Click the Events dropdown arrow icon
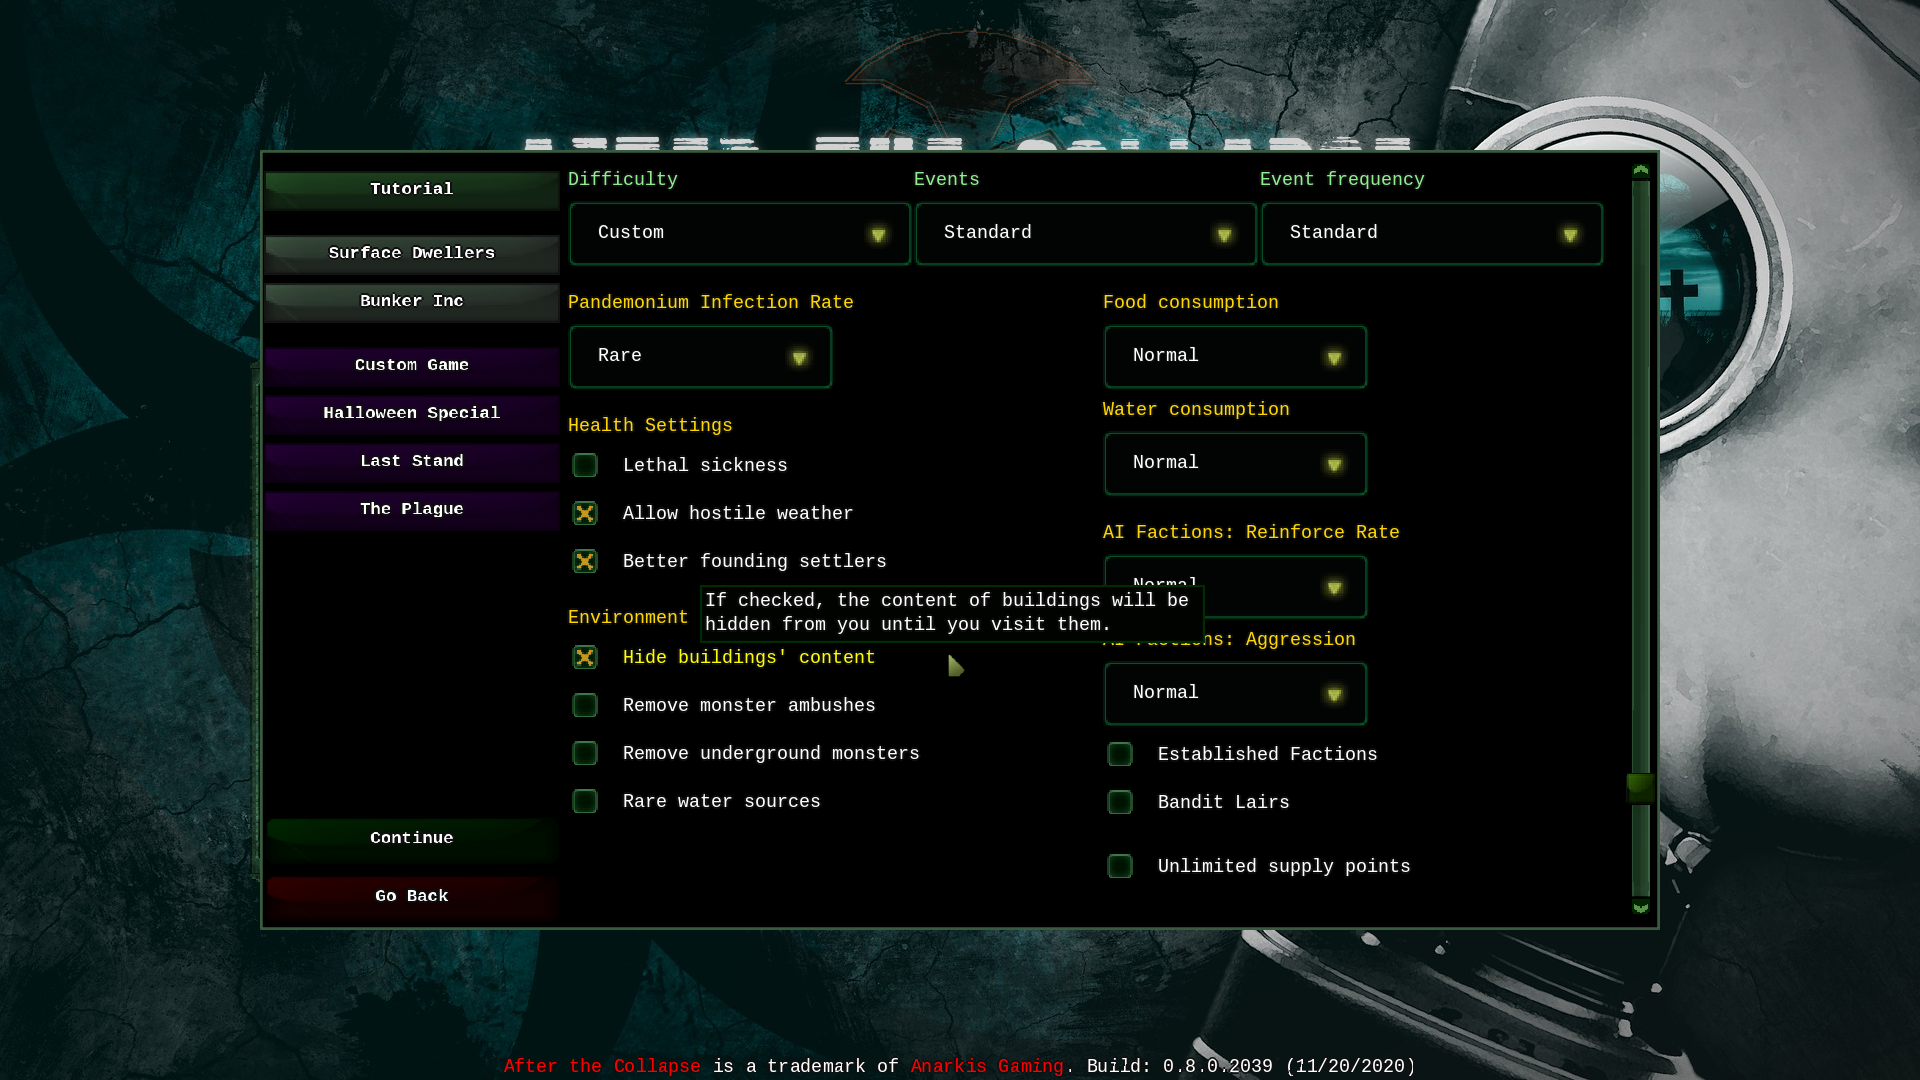 point(1224,235)
